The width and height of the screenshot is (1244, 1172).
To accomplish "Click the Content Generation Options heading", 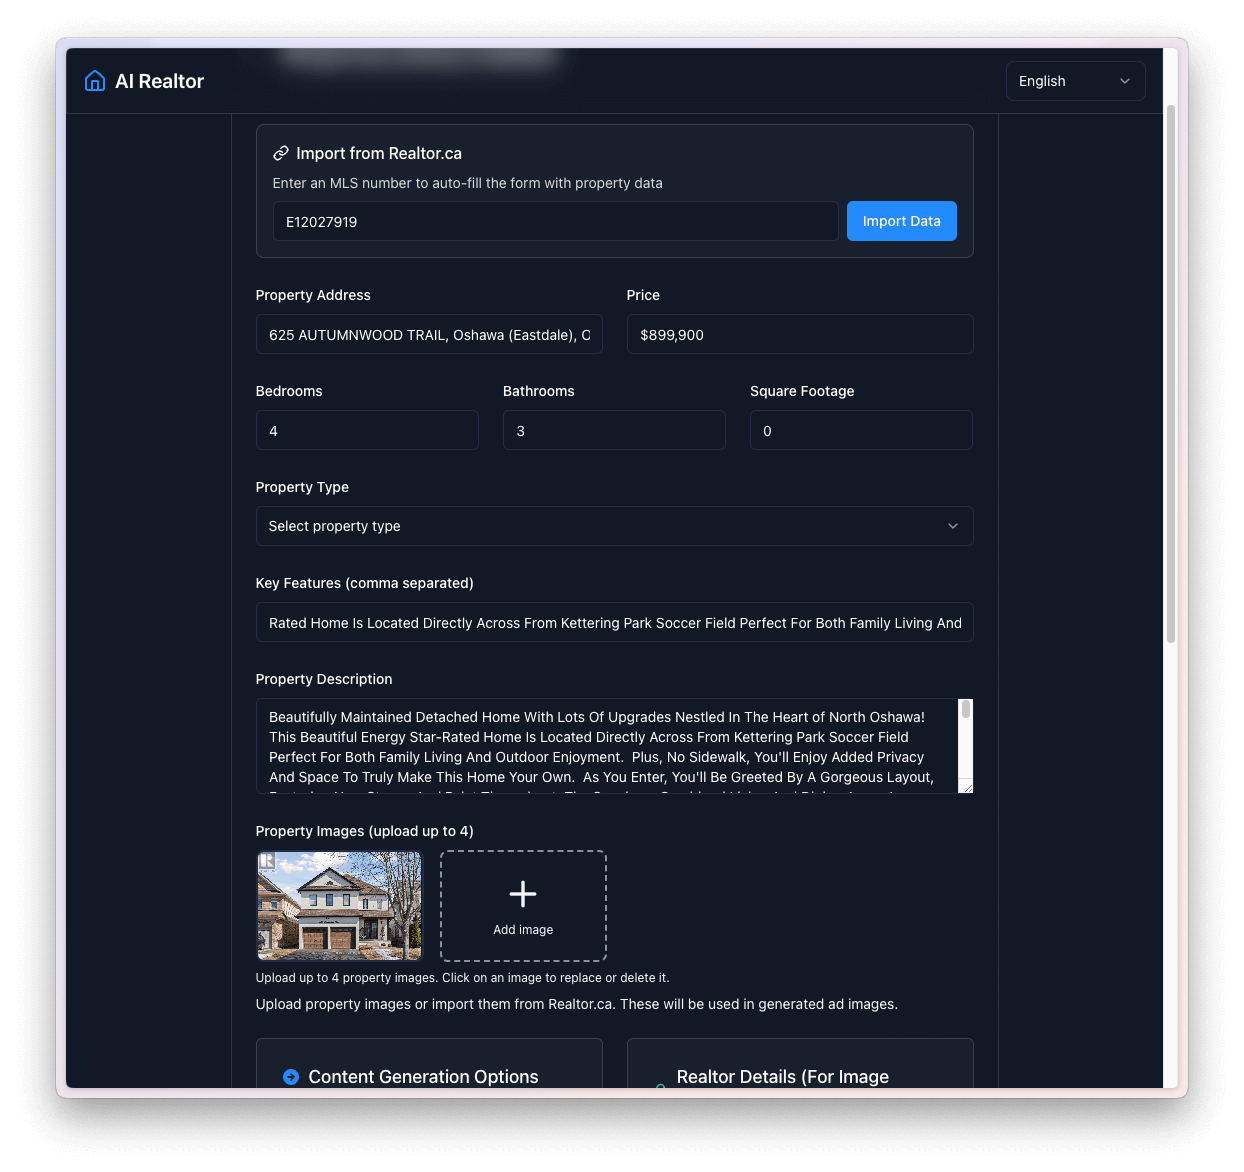I will (423, 1077).
